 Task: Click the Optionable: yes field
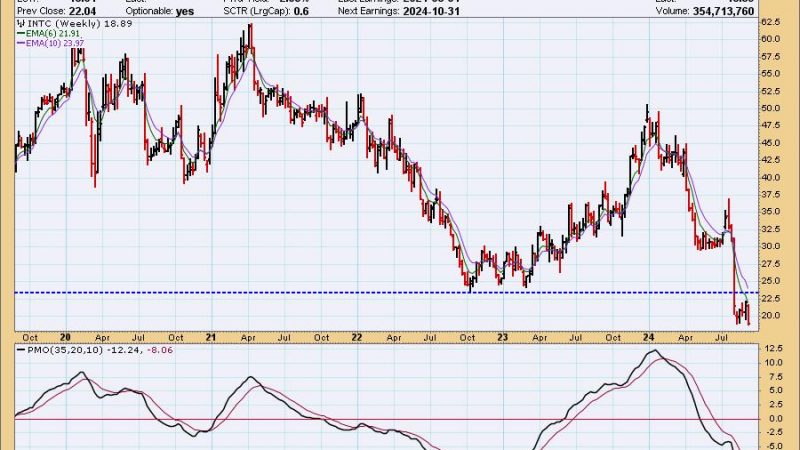tap(160, 11)
